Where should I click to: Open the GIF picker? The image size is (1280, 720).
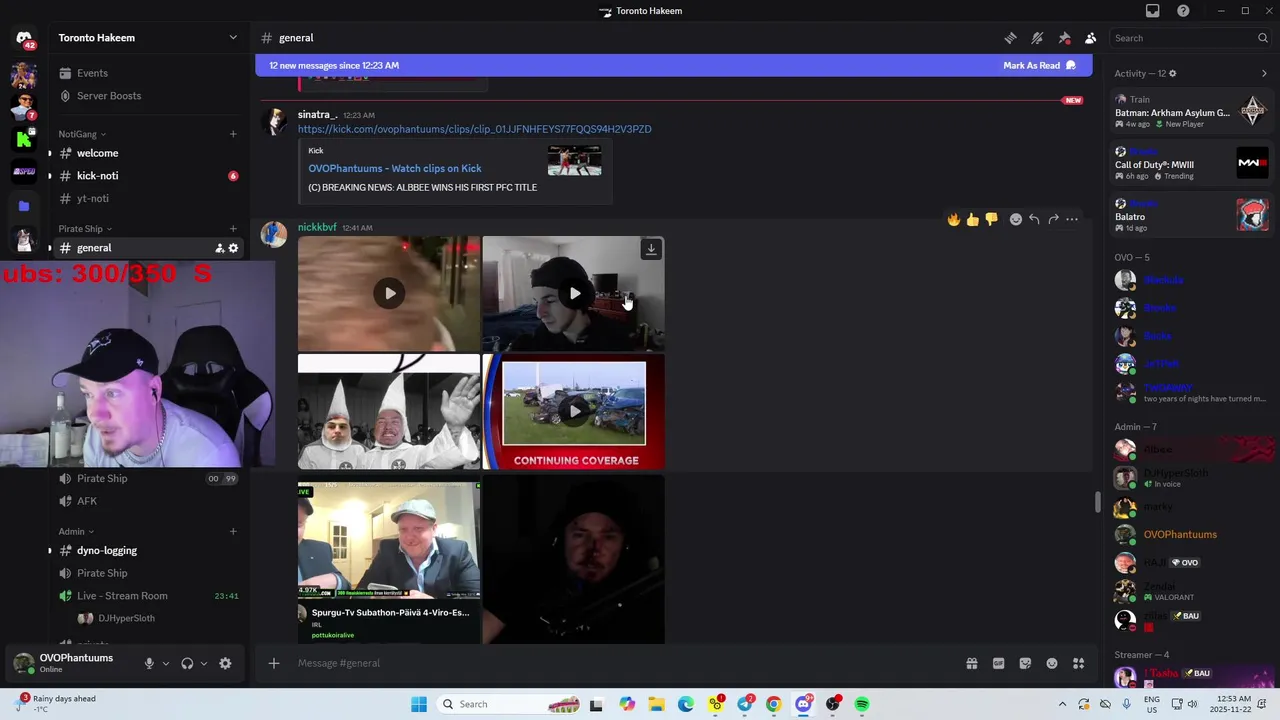point(998,663)
